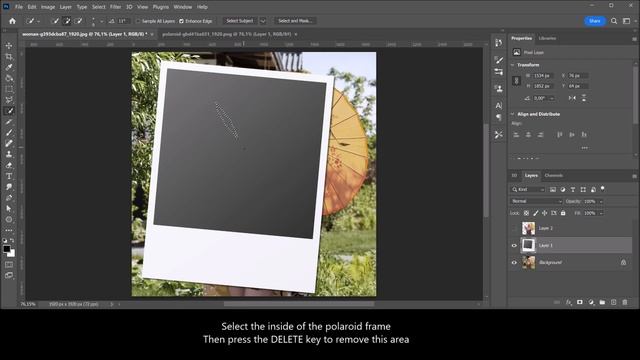
Task: Click the Share button
Action: (595, 21)
